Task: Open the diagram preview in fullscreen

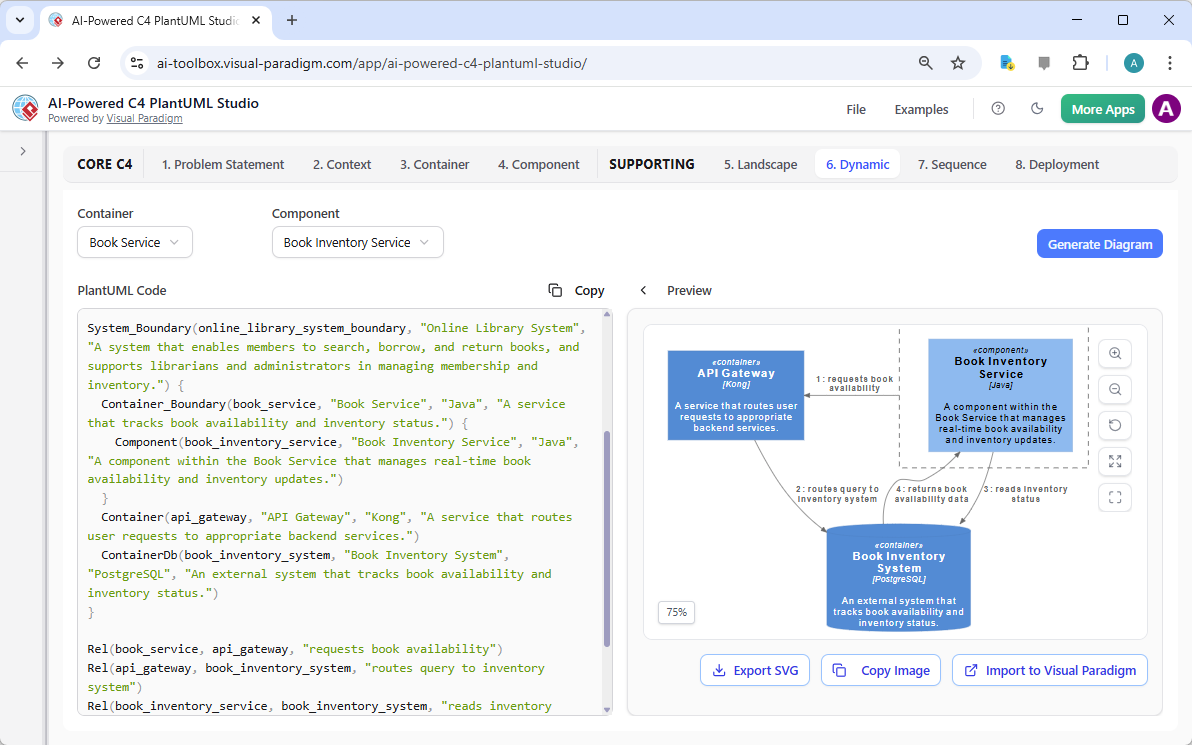Action: coord(1115,497)
